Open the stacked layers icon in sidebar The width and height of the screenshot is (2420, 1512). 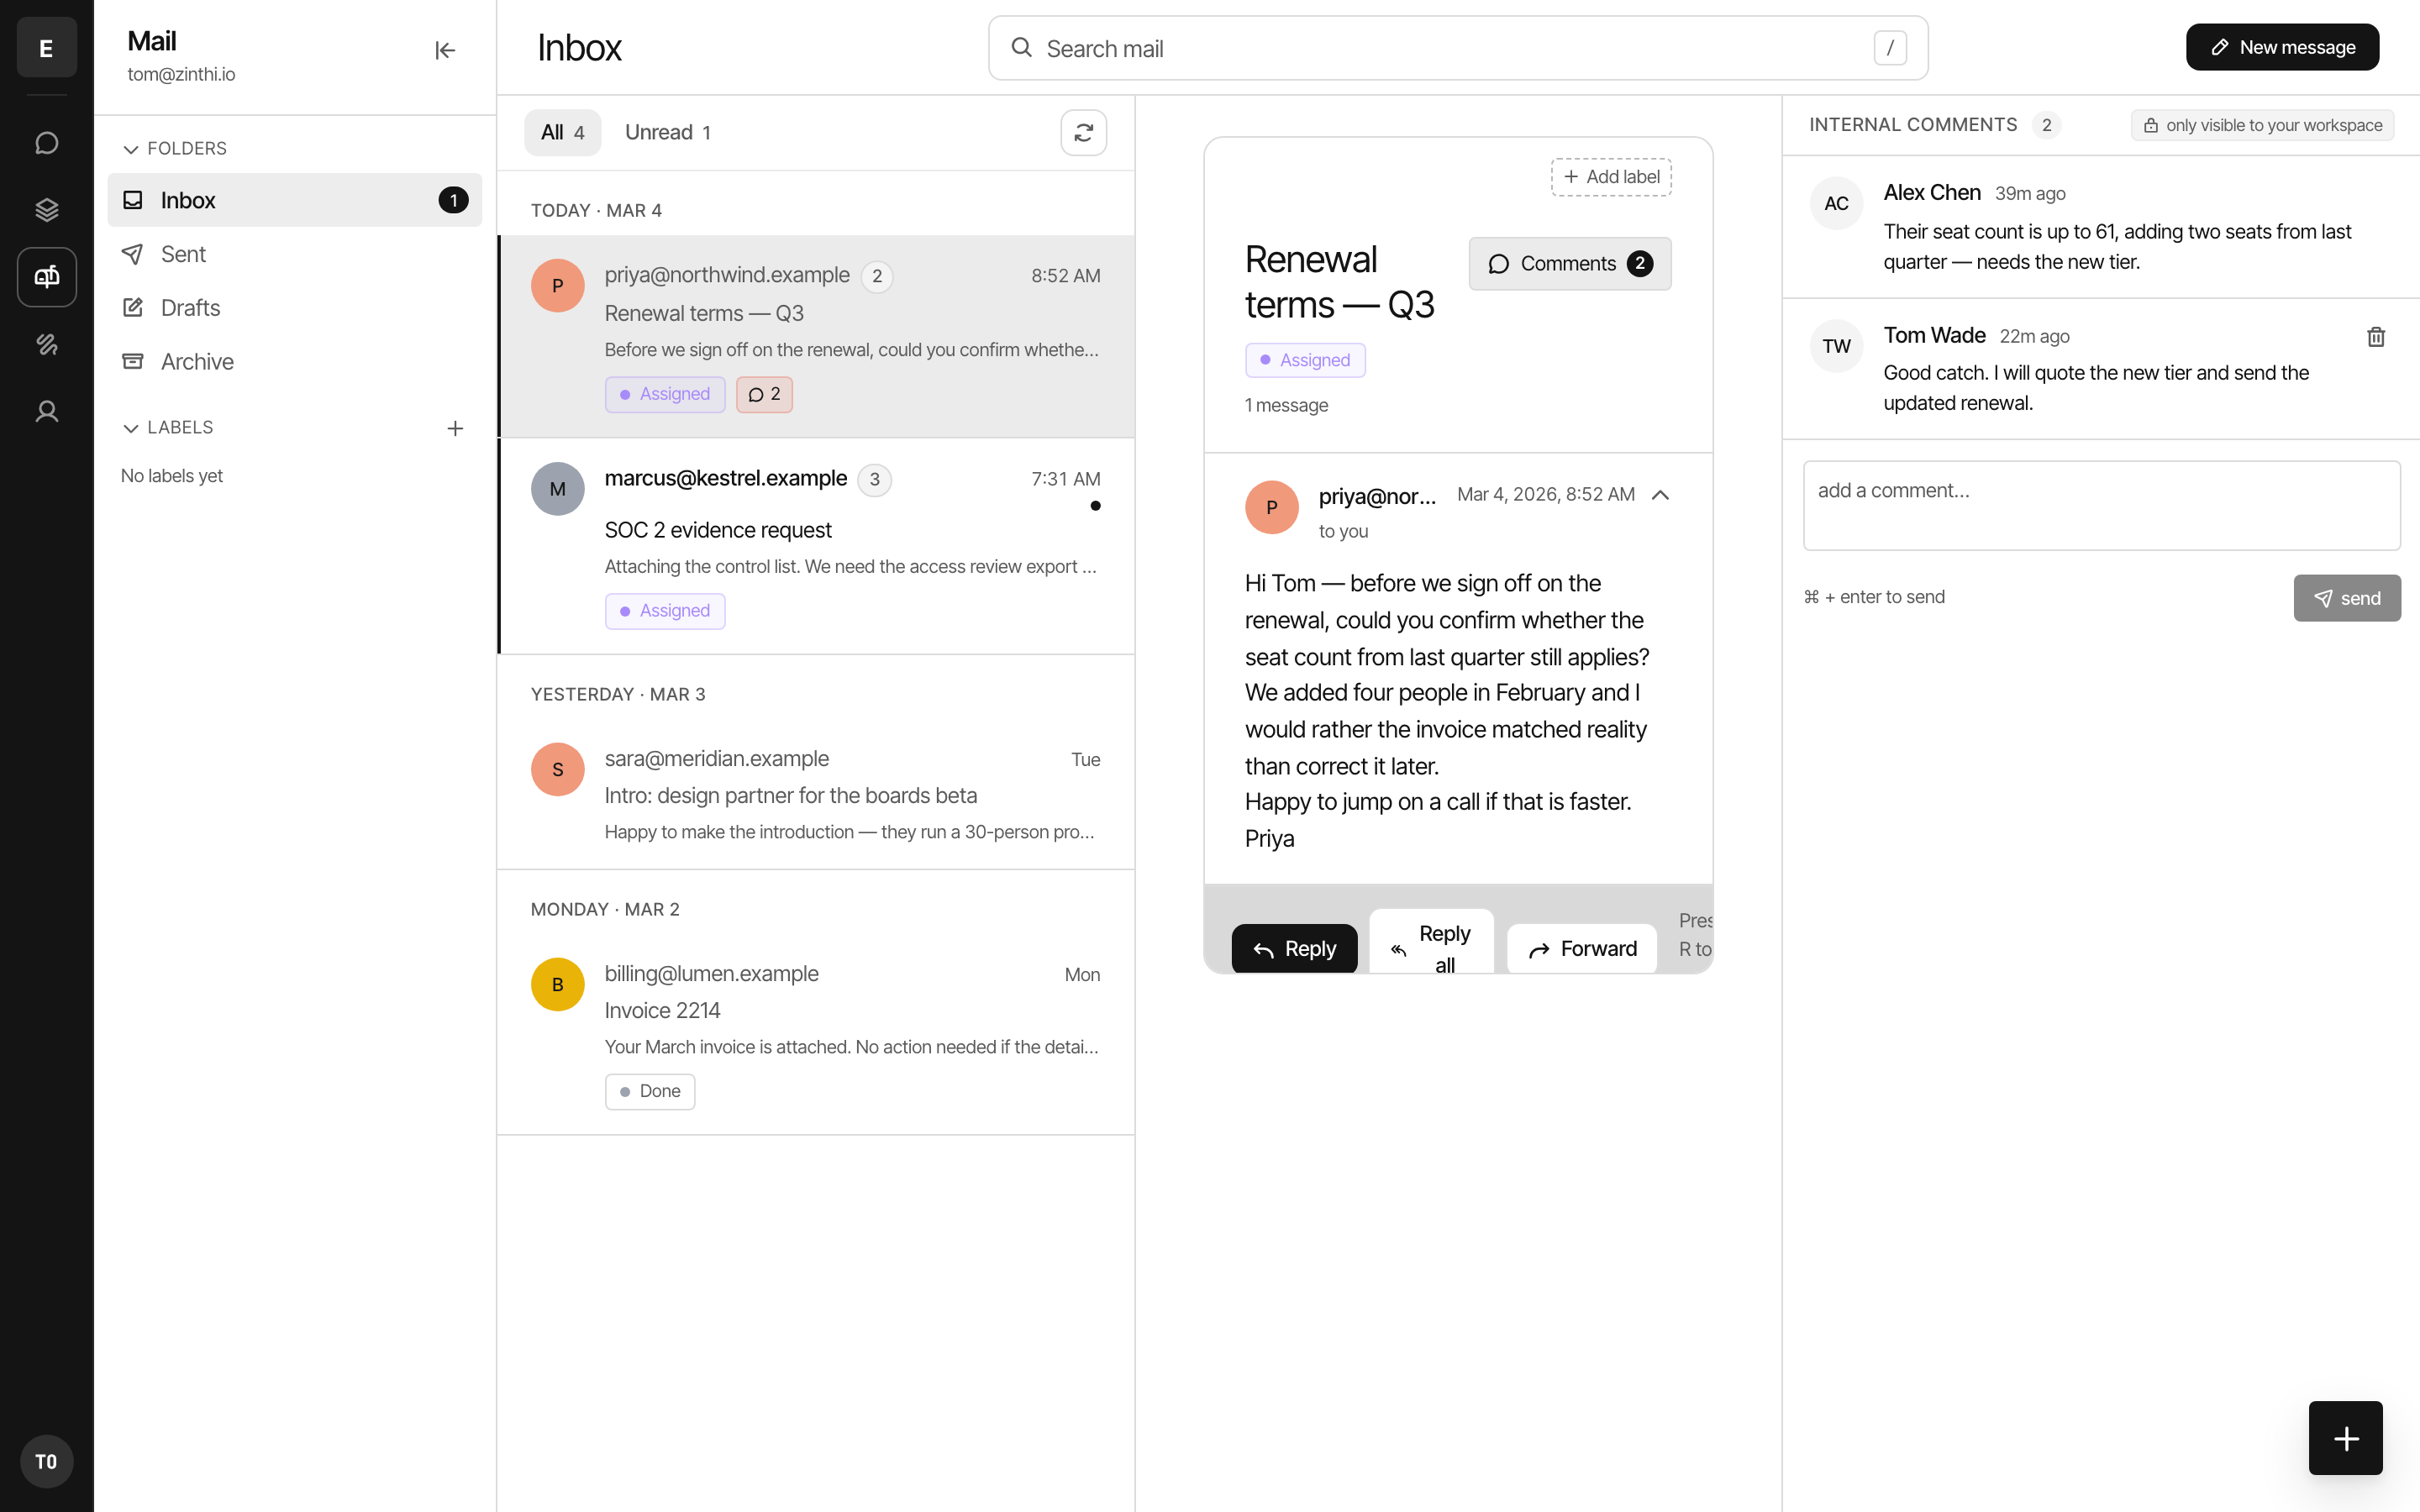46,210
